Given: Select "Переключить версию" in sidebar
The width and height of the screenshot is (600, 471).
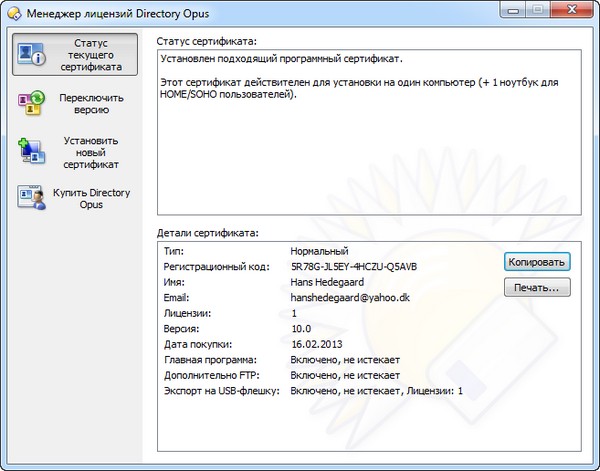Looking at the screenshot, I should pos(75,103).
